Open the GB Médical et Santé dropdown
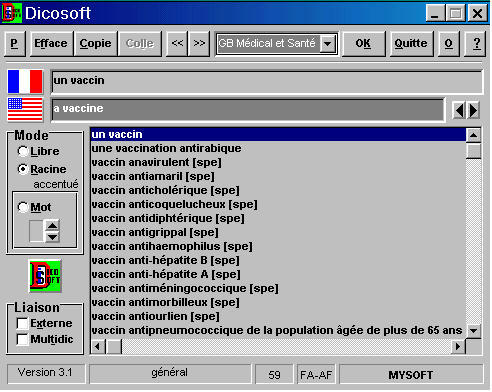Image resolution: width=492 pixels, height=392 pixels. 327,44
